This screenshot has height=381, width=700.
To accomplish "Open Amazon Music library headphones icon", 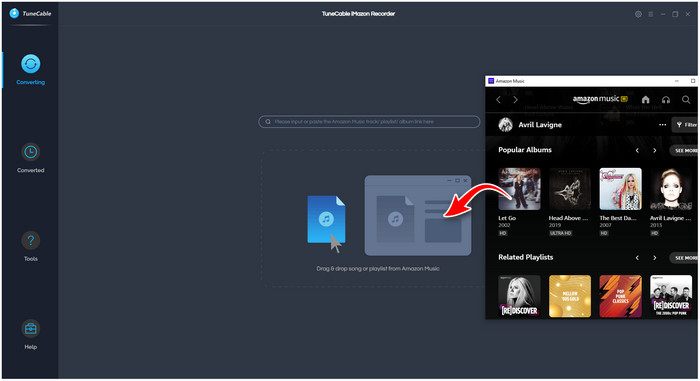I will tap(666, 100).
